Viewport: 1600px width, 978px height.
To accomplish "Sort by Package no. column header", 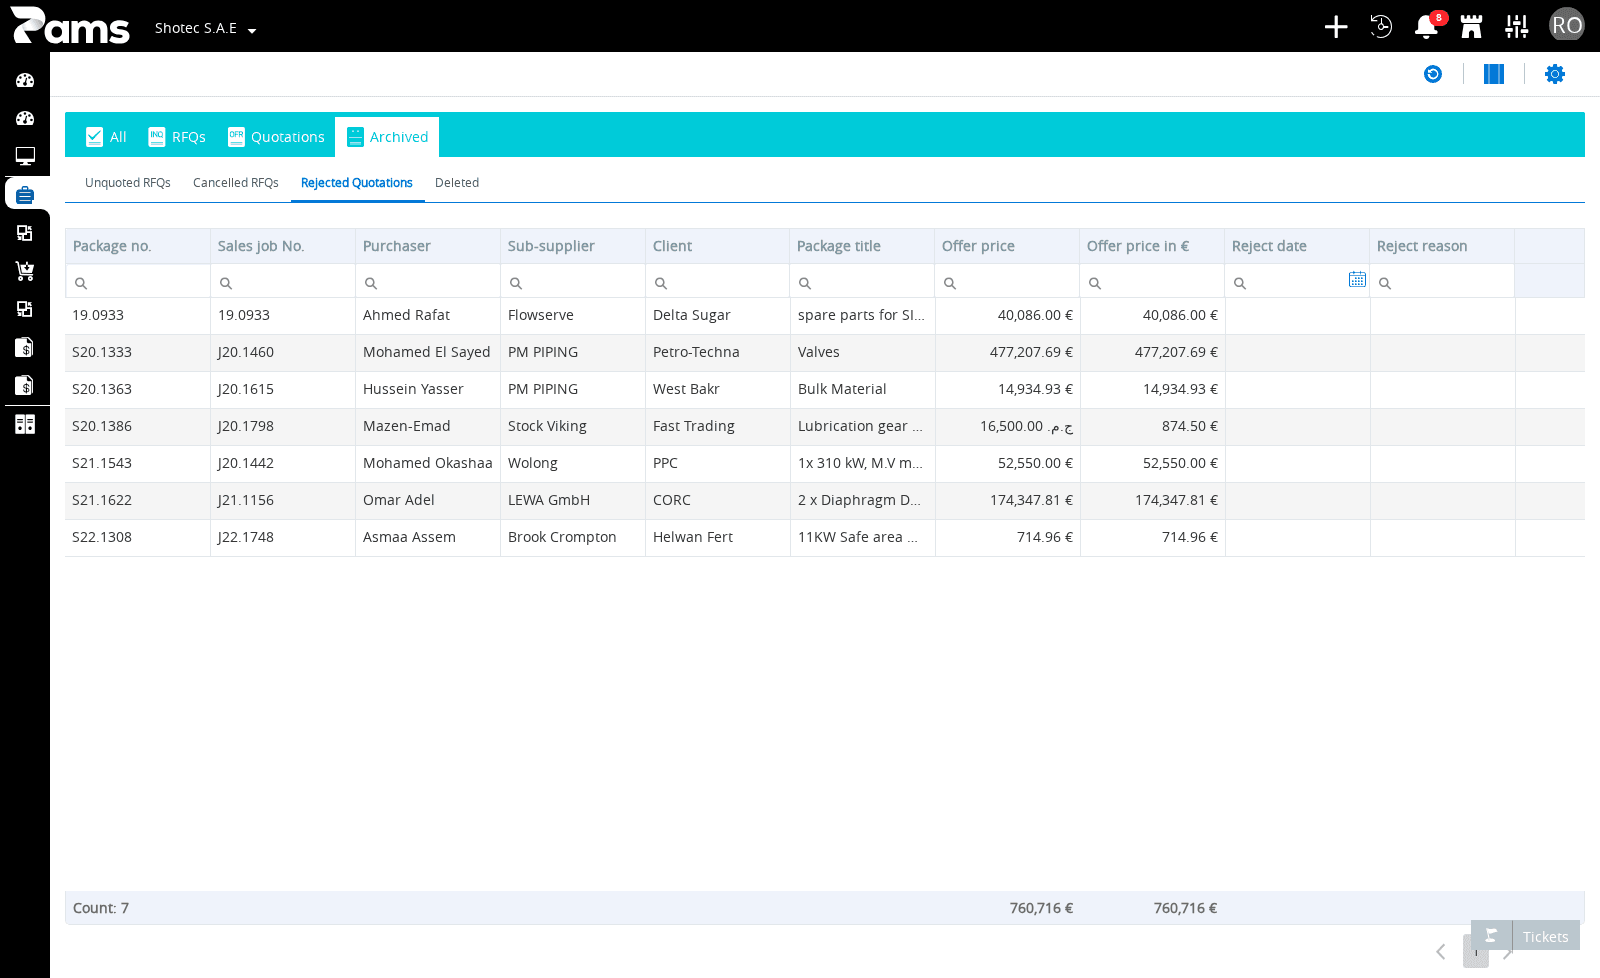I will [x=138, y=246].
